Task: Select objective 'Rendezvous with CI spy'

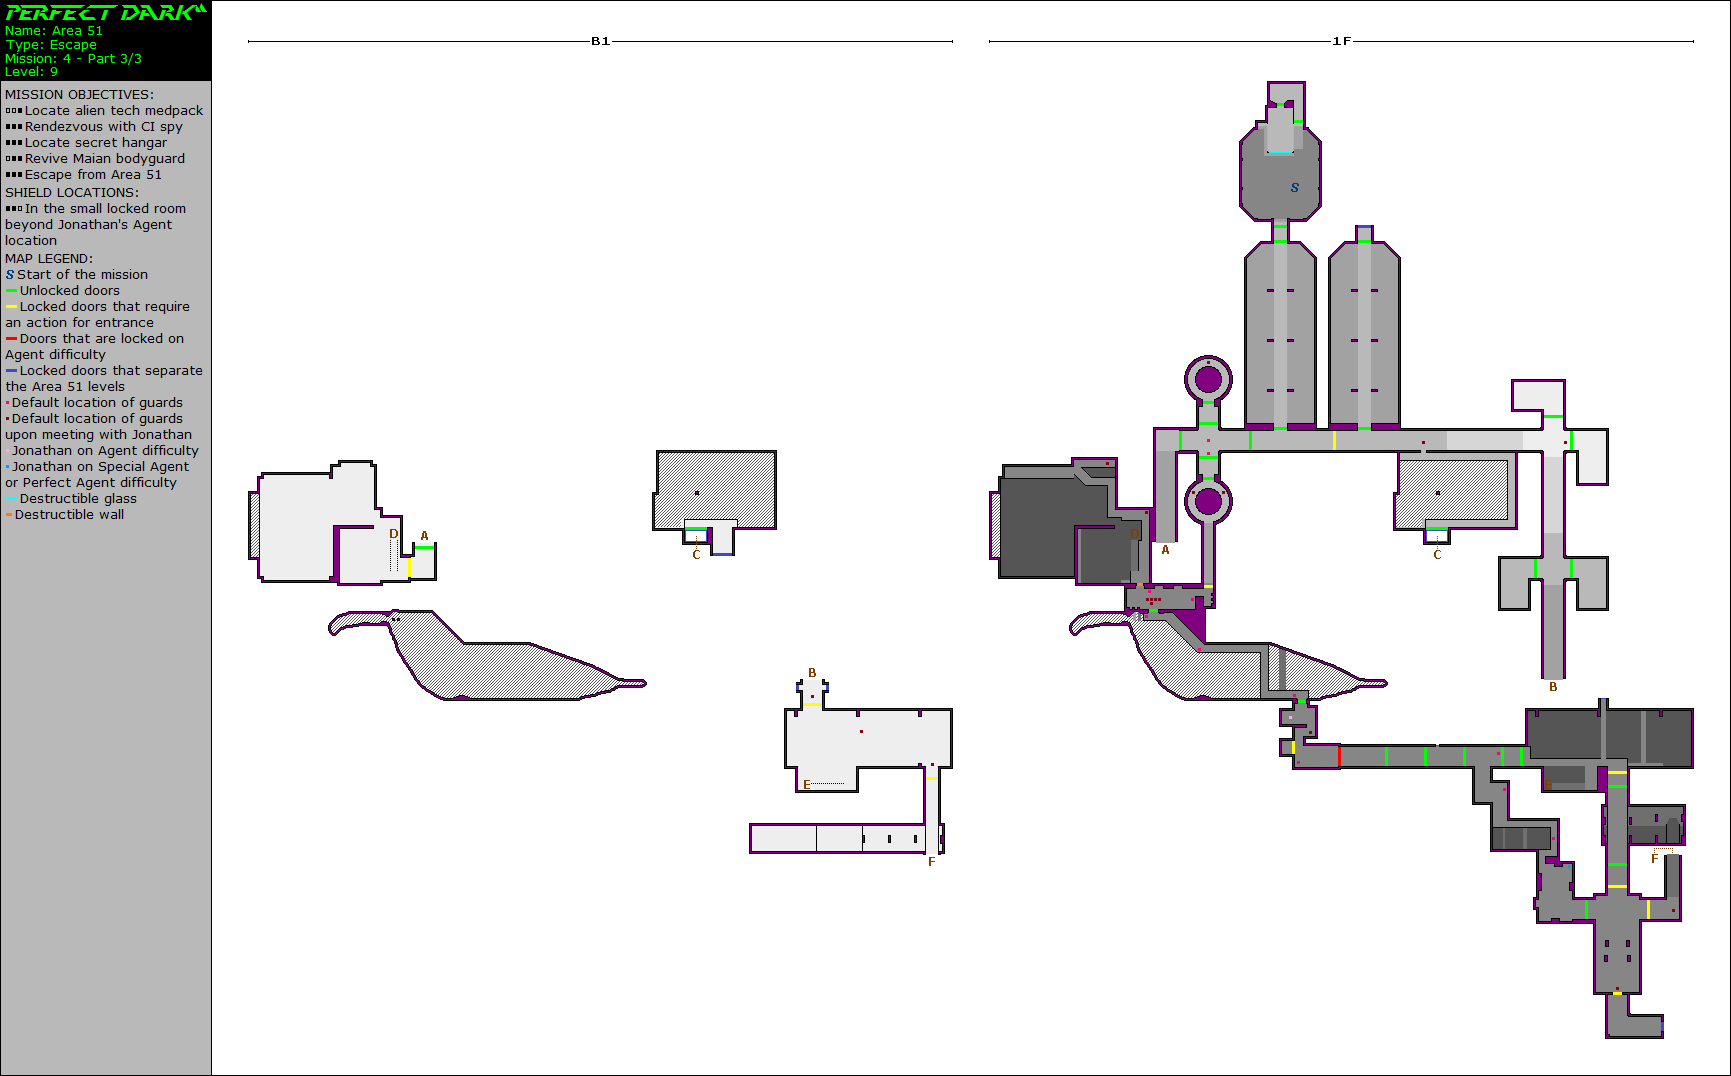Action: point(104,127)
